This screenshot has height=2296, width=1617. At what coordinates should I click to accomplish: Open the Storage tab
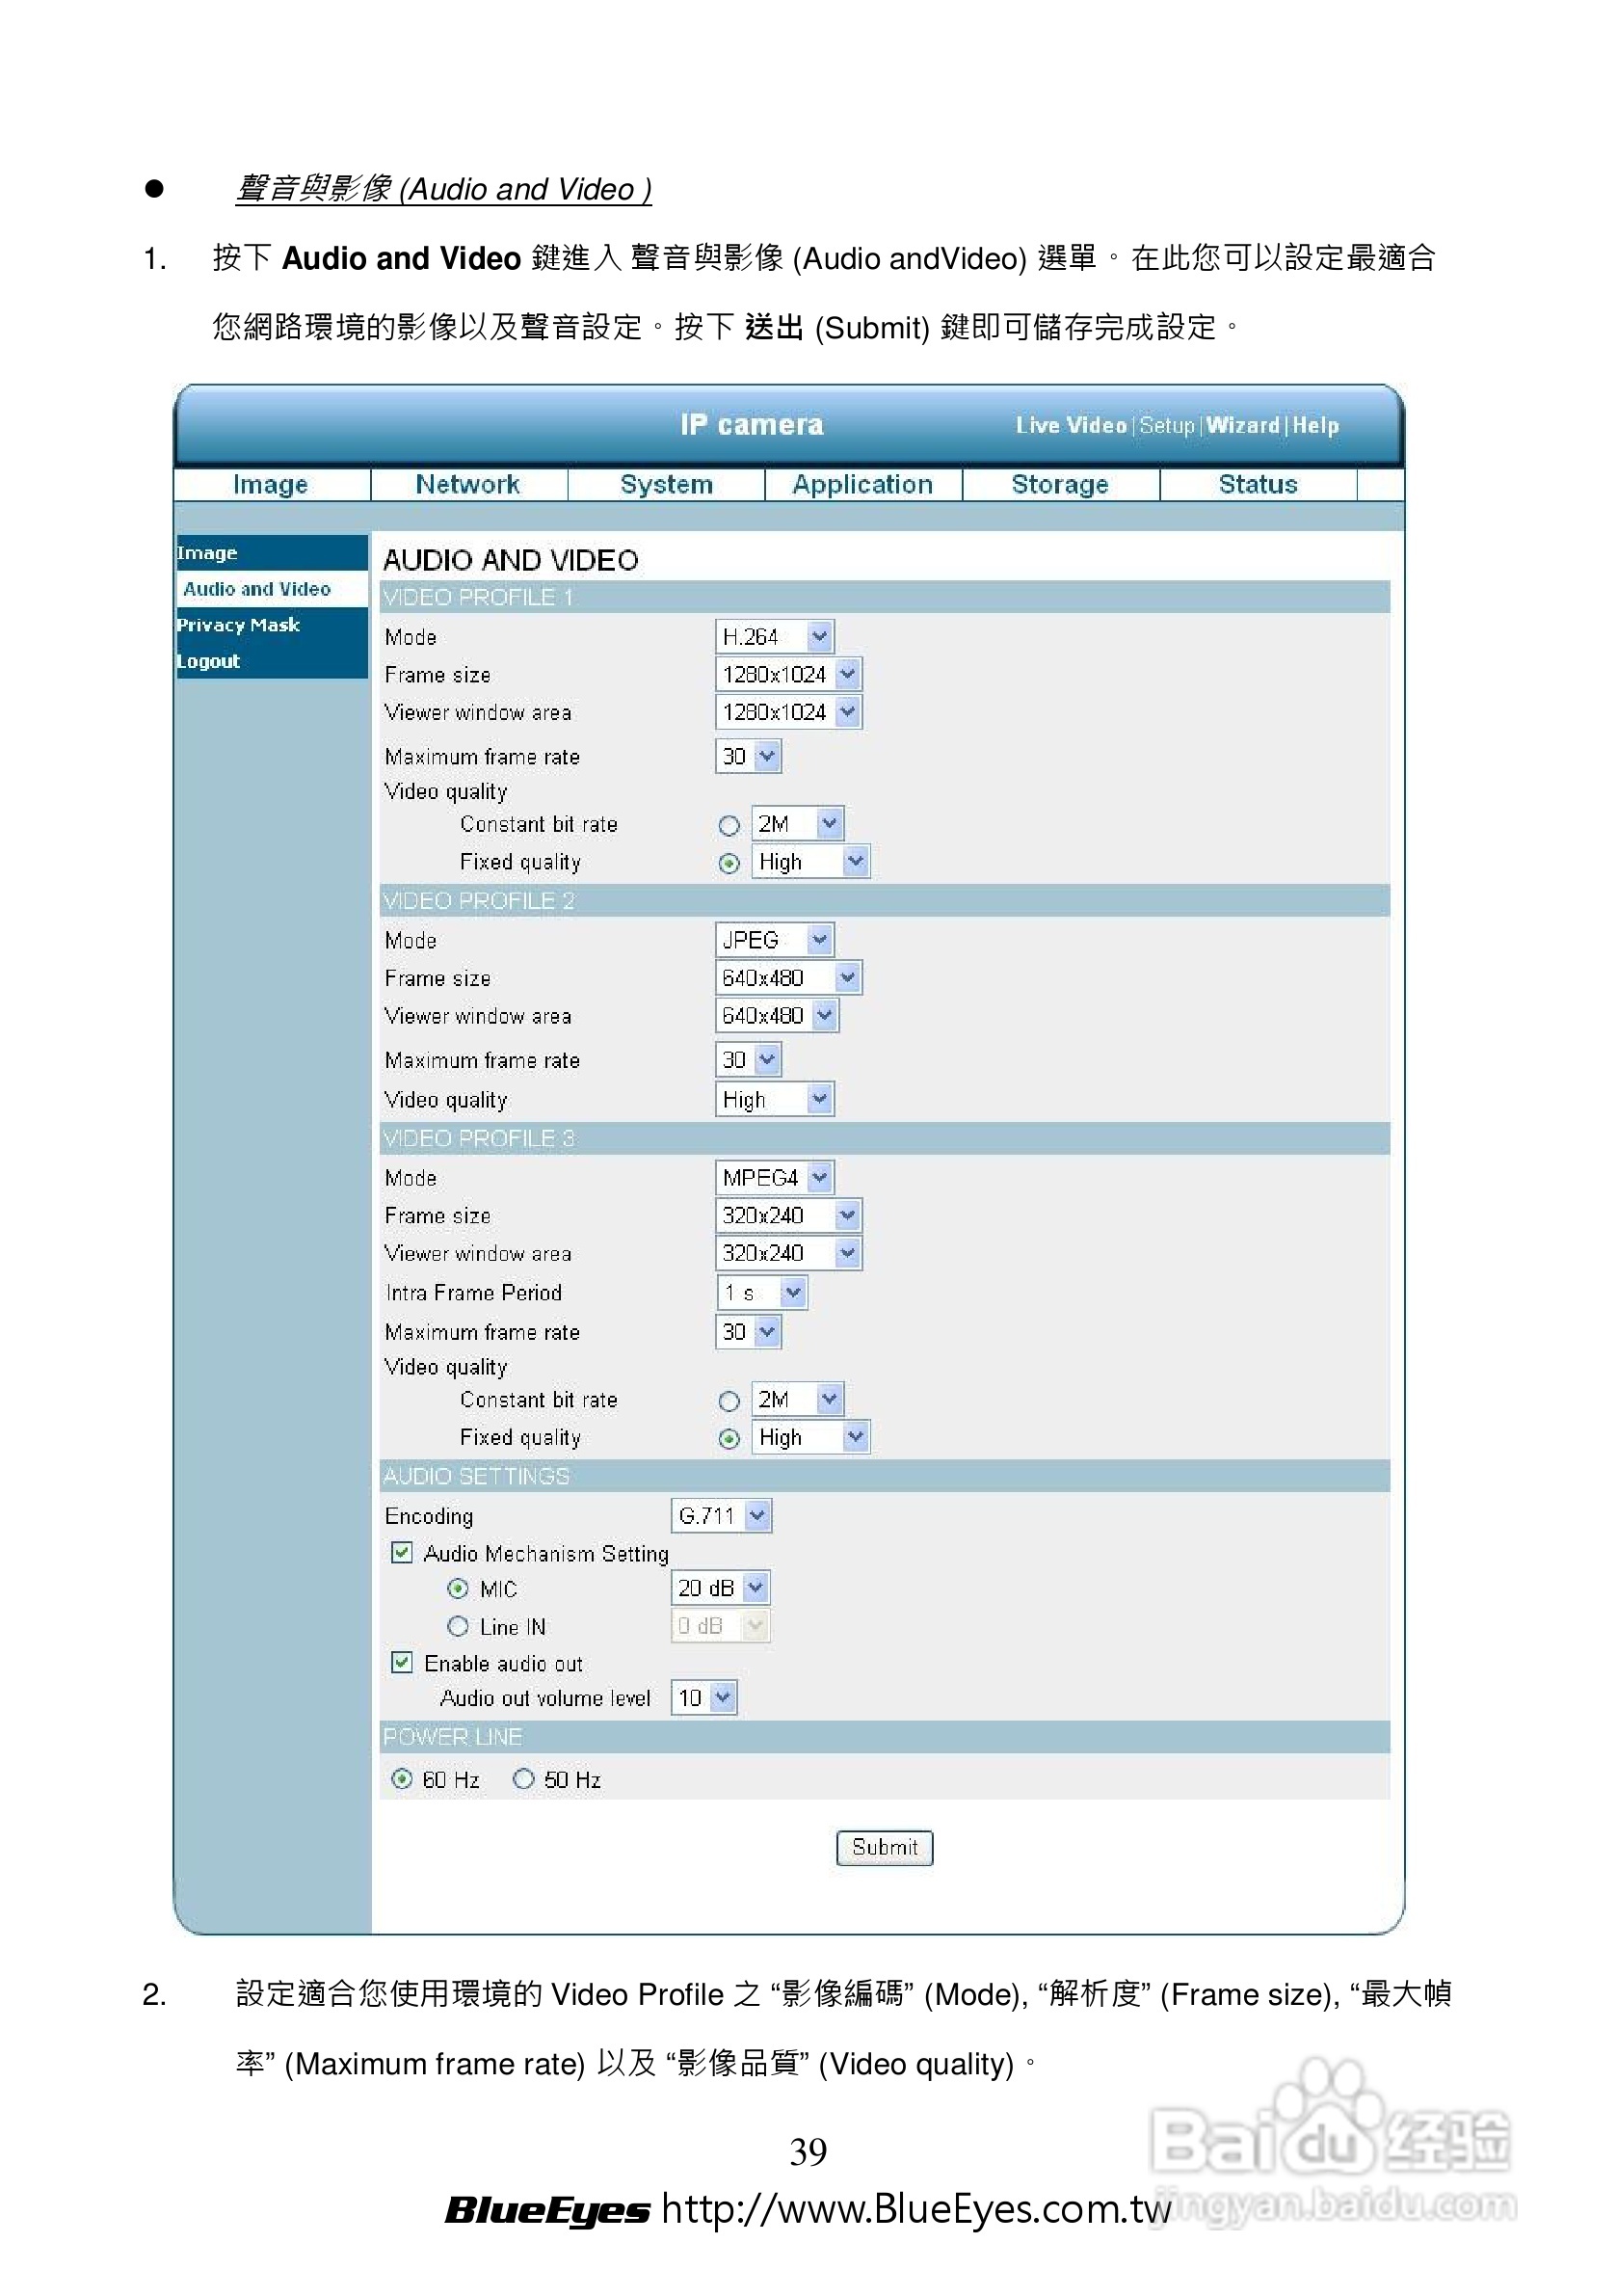coord(1060,484)
